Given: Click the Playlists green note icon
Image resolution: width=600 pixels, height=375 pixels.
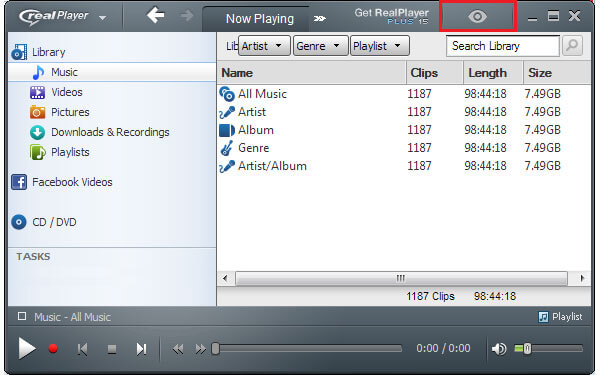Looking at the screenshot, I should (38, 152).
